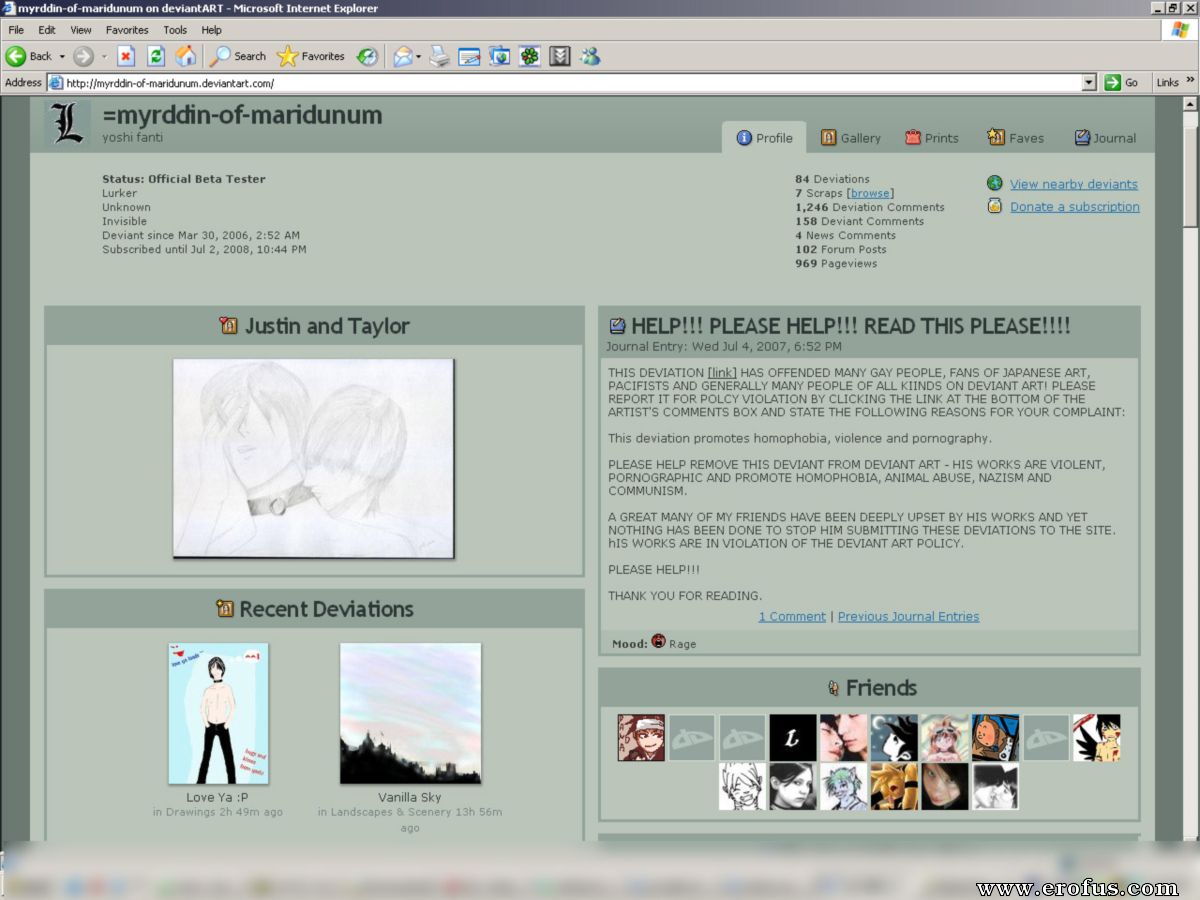Open the address bar dropdown list
This screenshot has width=1200, height=900.
[1089, 83]
